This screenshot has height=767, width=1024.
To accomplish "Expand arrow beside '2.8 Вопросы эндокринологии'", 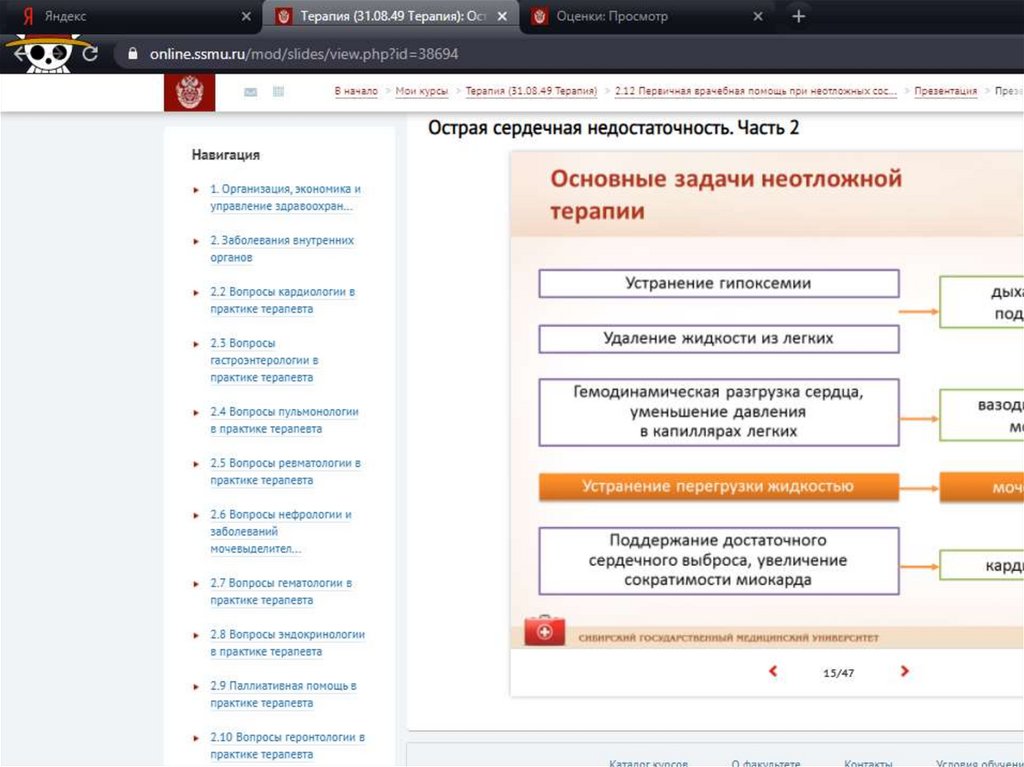I will click(x=196, y=636).
